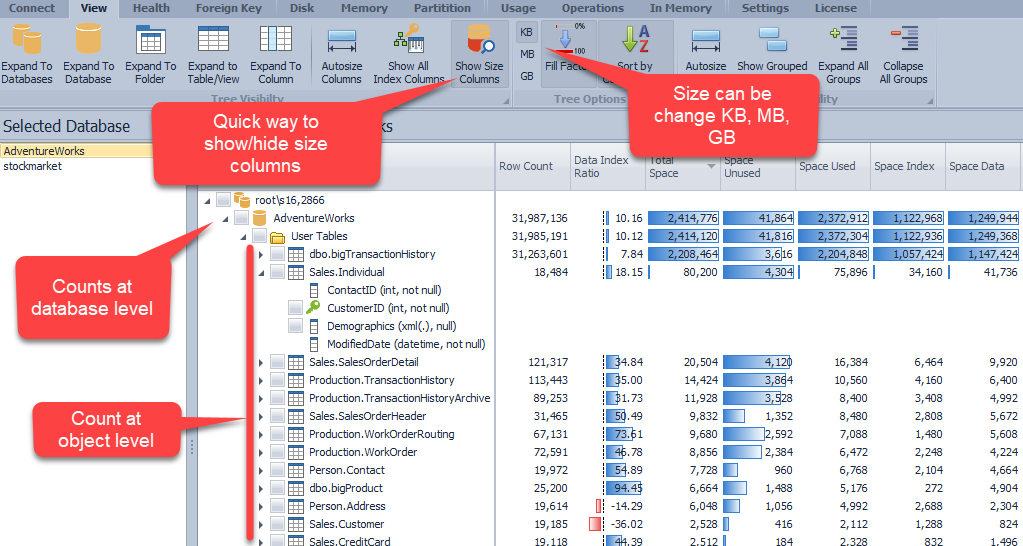This screenshot has width=1023, height=546.
Task: Open the Foreign Key tab
Action: point(229,8)
